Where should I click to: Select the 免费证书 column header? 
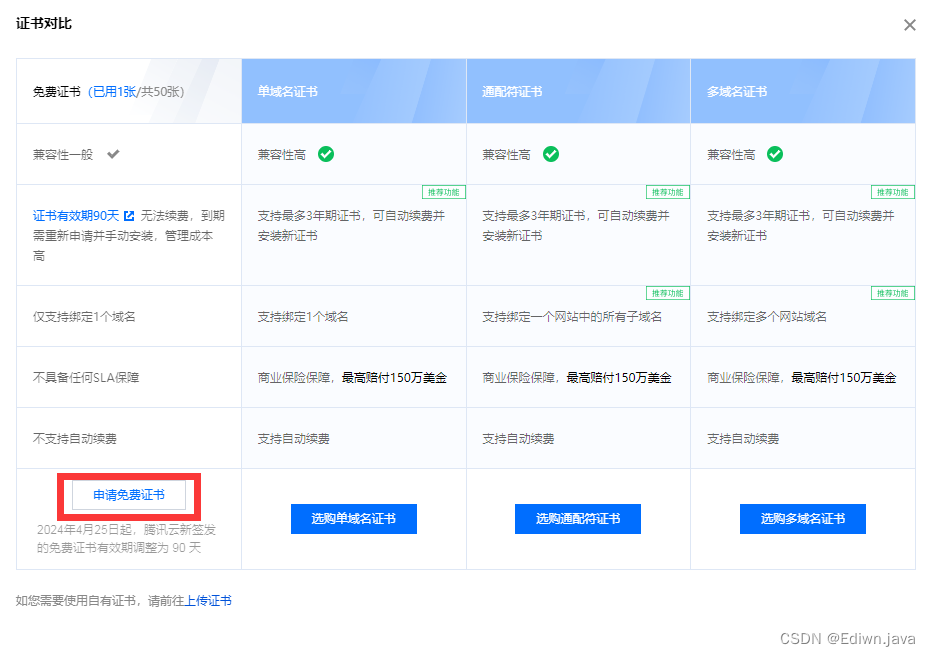coord(129,91)
